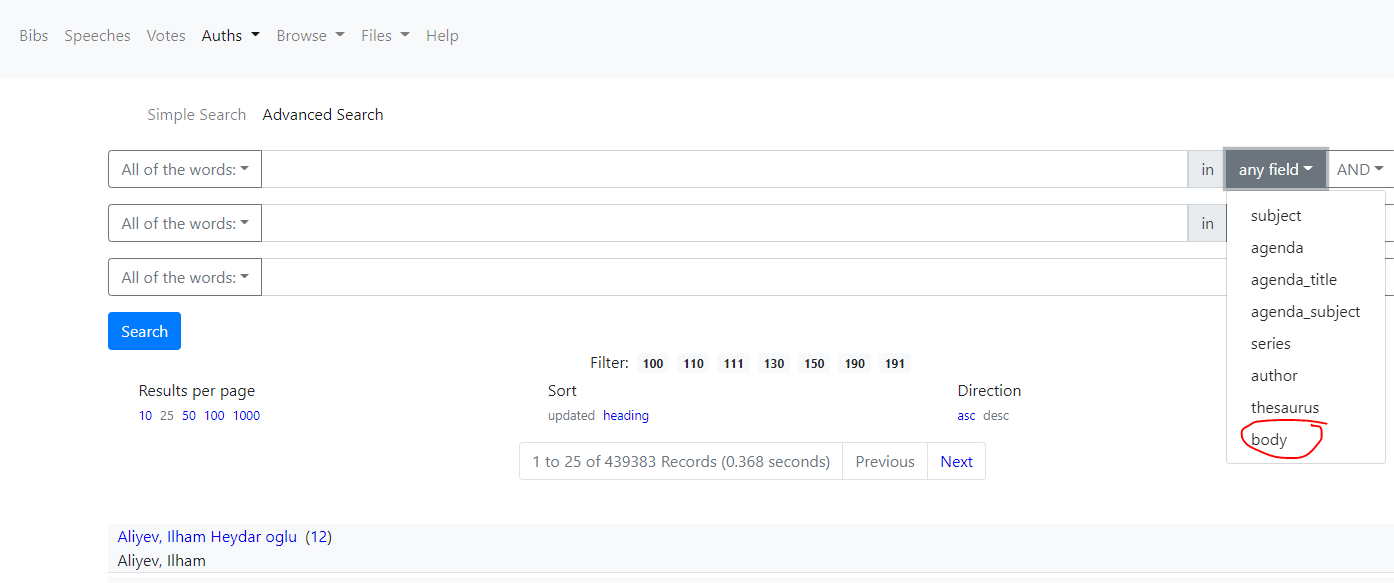Open the Help menu item
The height and width of the screenshot is (583, 1394).
pos(442,35)
